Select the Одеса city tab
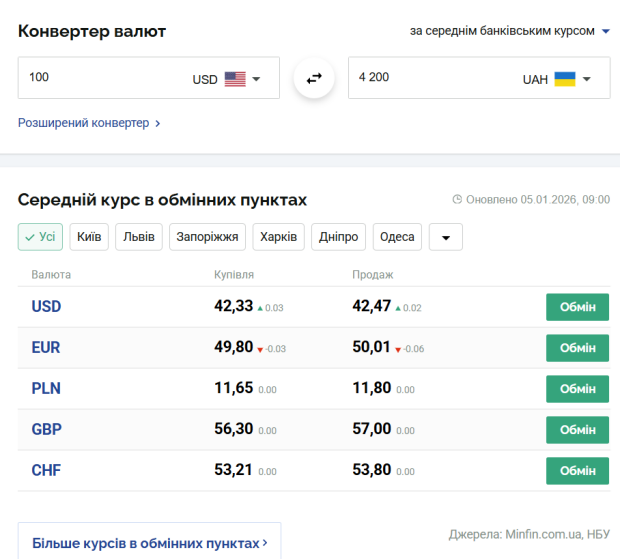The width and height of the screenshot is (620, 559). pyautogui.click(x=397, y=237)
